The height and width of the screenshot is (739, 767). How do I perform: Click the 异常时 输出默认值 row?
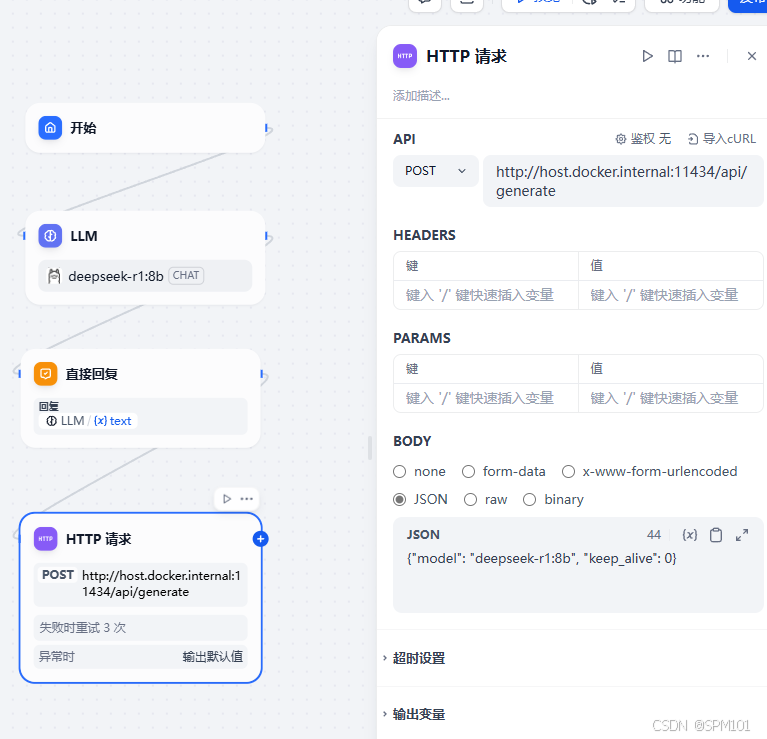pos(140,657)
